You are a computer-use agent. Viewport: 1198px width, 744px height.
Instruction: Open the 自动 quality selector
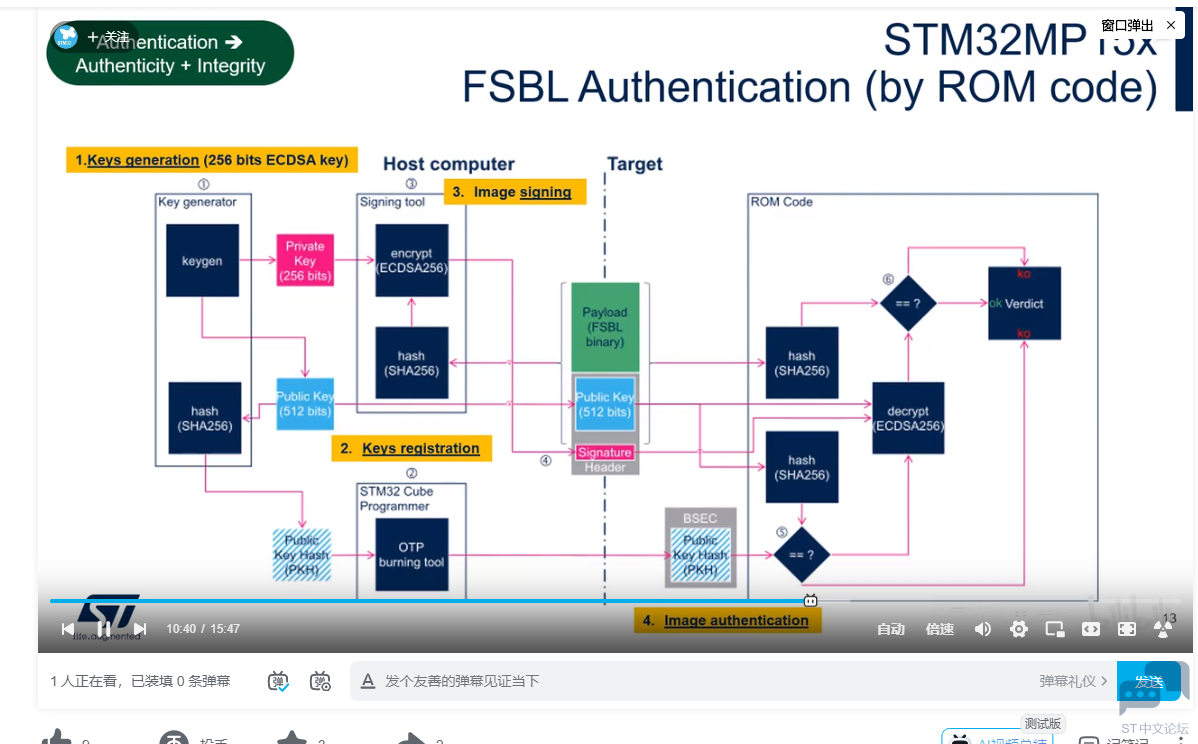point(891,629)
